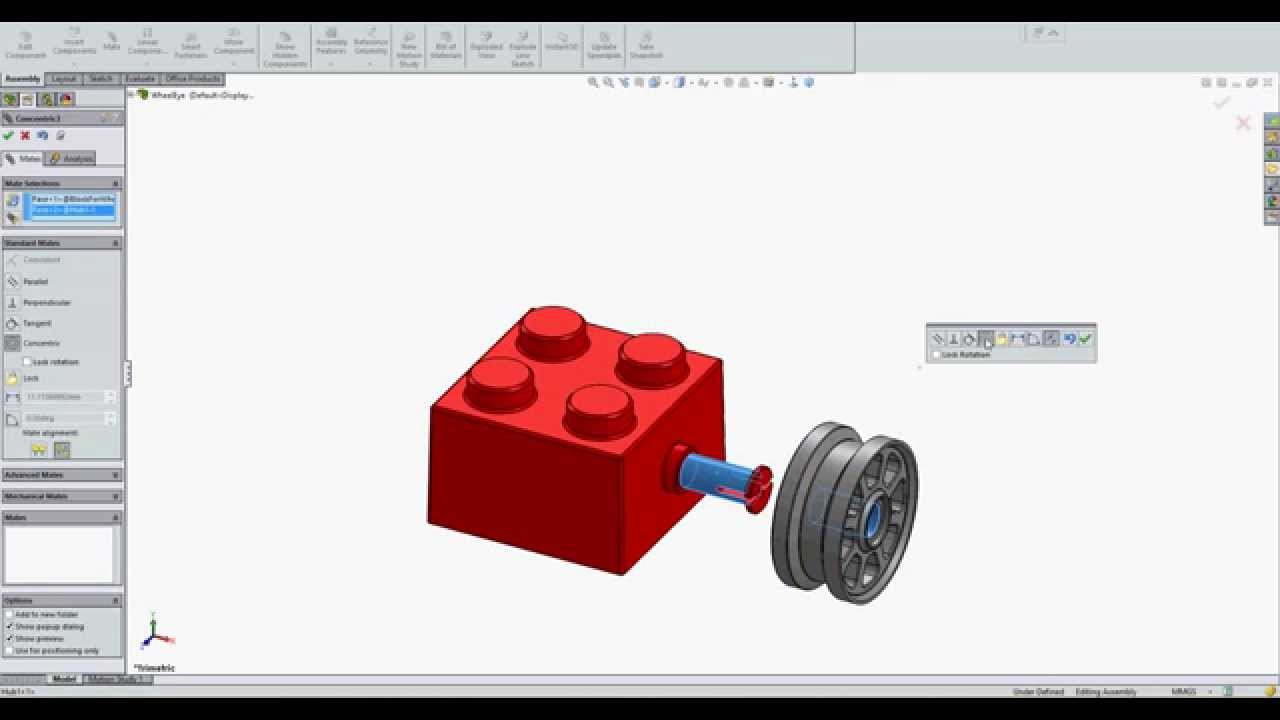Screen dimensions: 1280x720
Task: Switch to the Model tab at bottom
Action: (64, 679)
